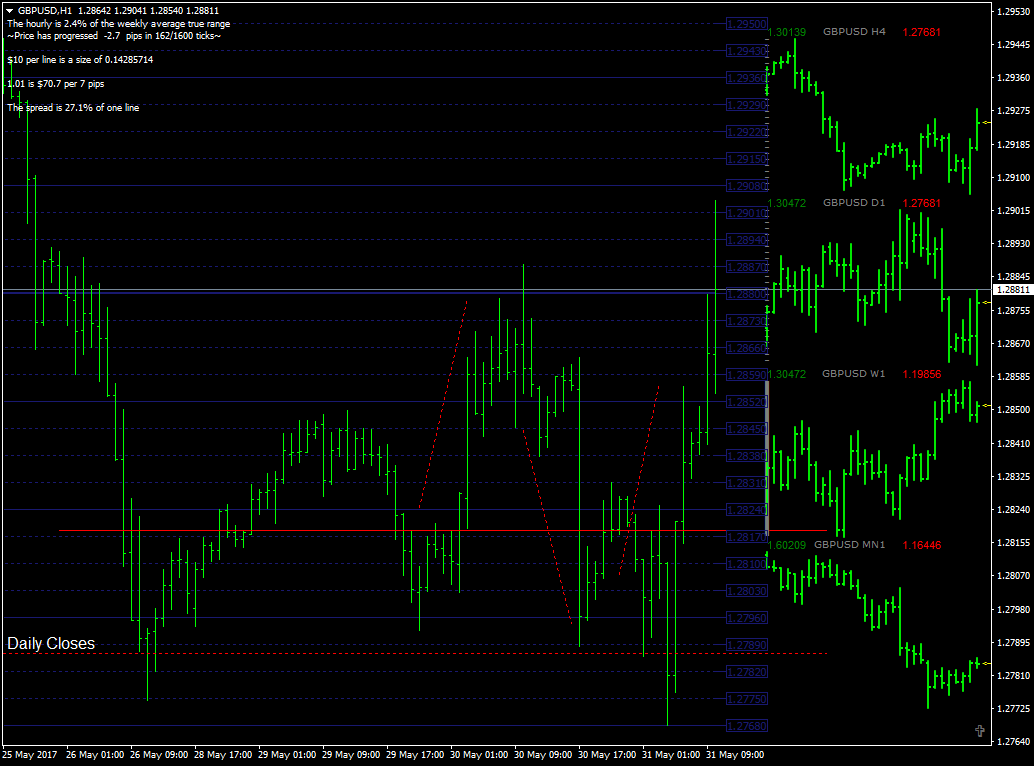Click the cross-shaped icon in the chart's corner
This screenshot has height=766, width=1034.
[980, 730]
